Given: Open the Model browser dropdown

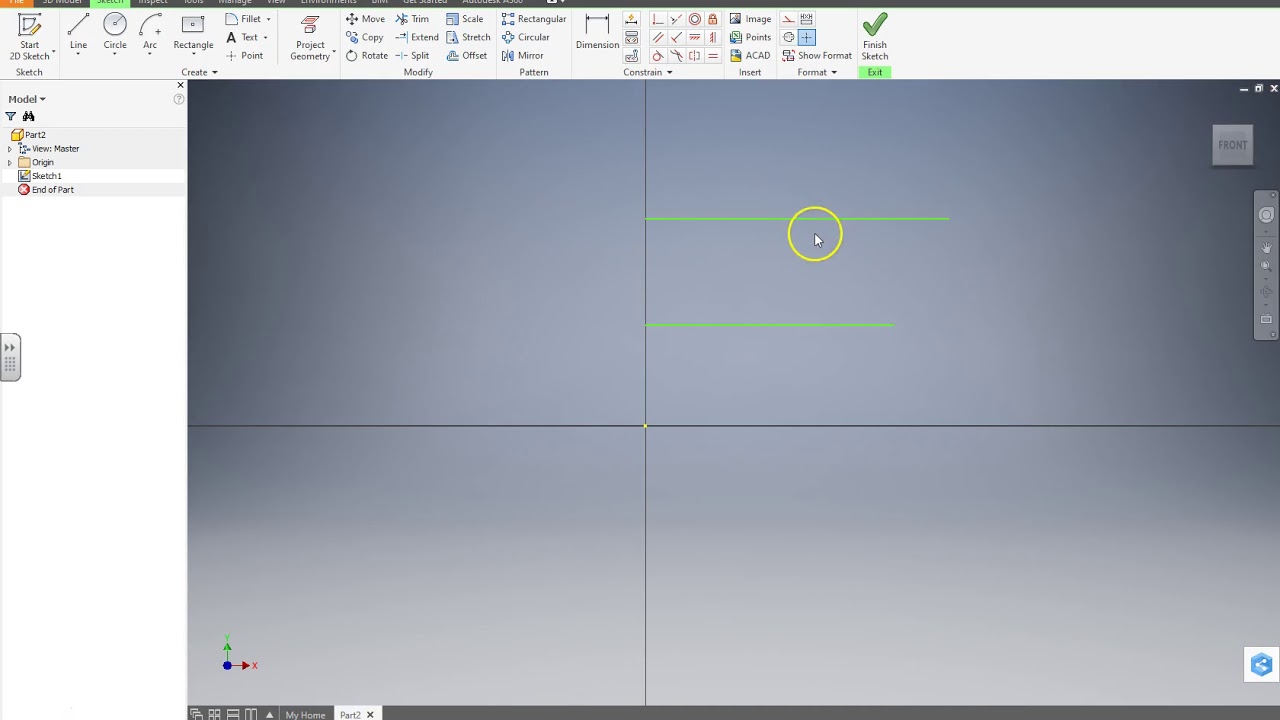Looking at the screenshot, I should click(27, 99).
